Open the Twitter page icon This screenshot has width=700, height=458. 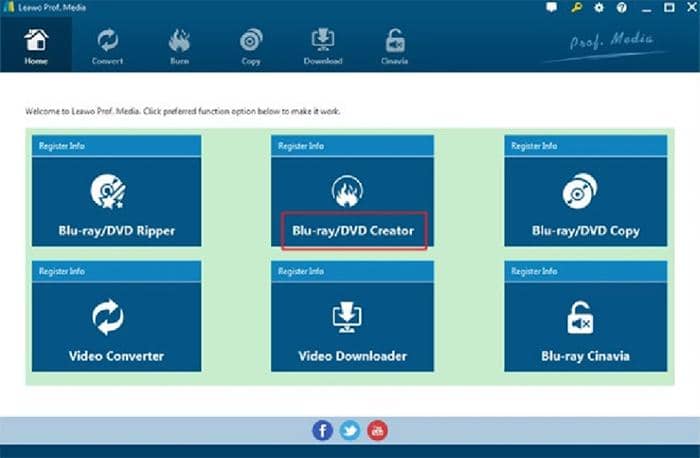(x=350, y=431)
